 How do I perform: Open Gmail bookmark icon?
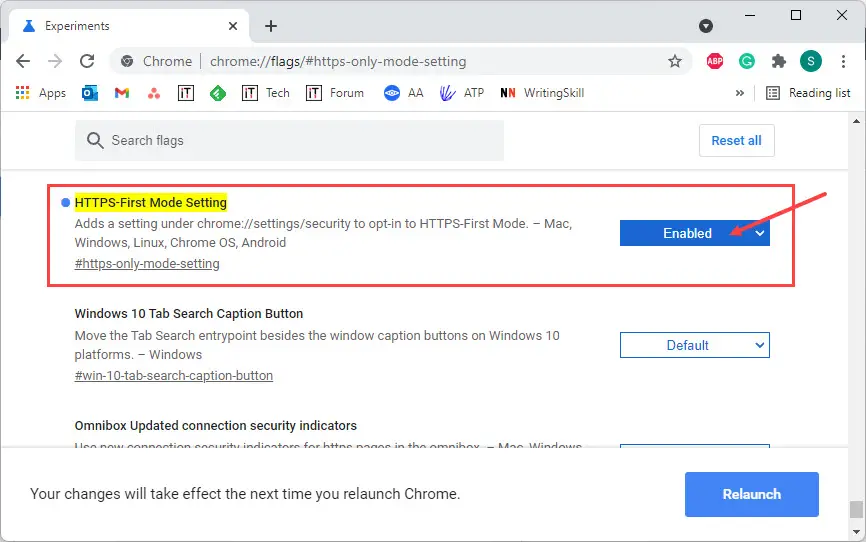[x=122, y=93]
